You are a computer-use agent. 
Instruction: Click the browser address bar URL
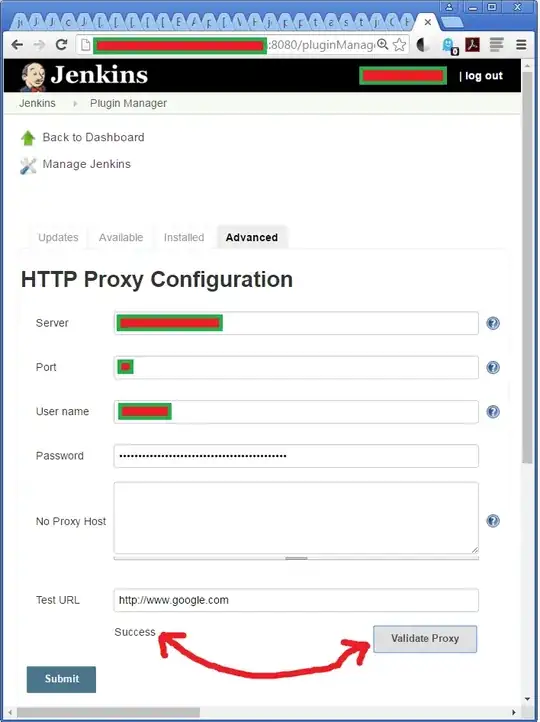pos(235,45)
